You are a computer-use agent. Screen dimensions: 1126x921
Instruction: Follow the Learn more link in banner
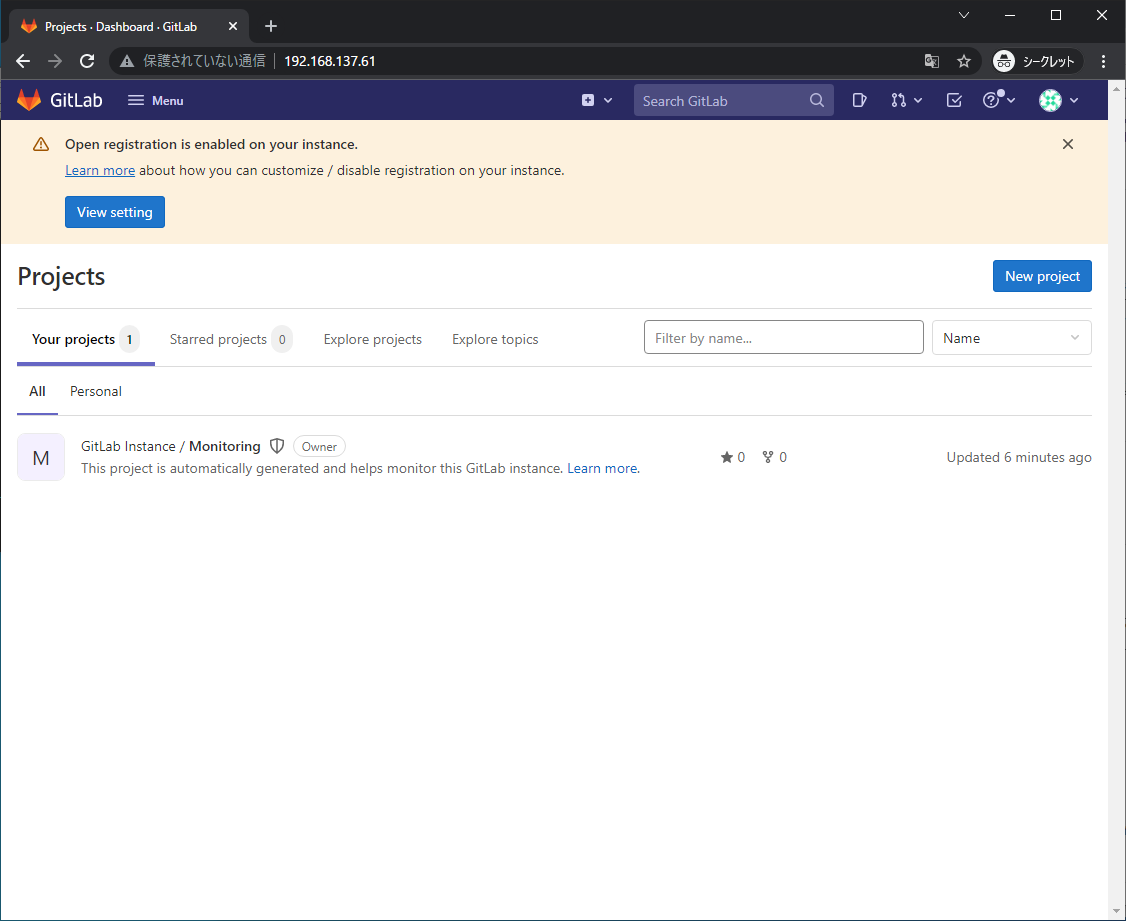click(x=100, y=170)
